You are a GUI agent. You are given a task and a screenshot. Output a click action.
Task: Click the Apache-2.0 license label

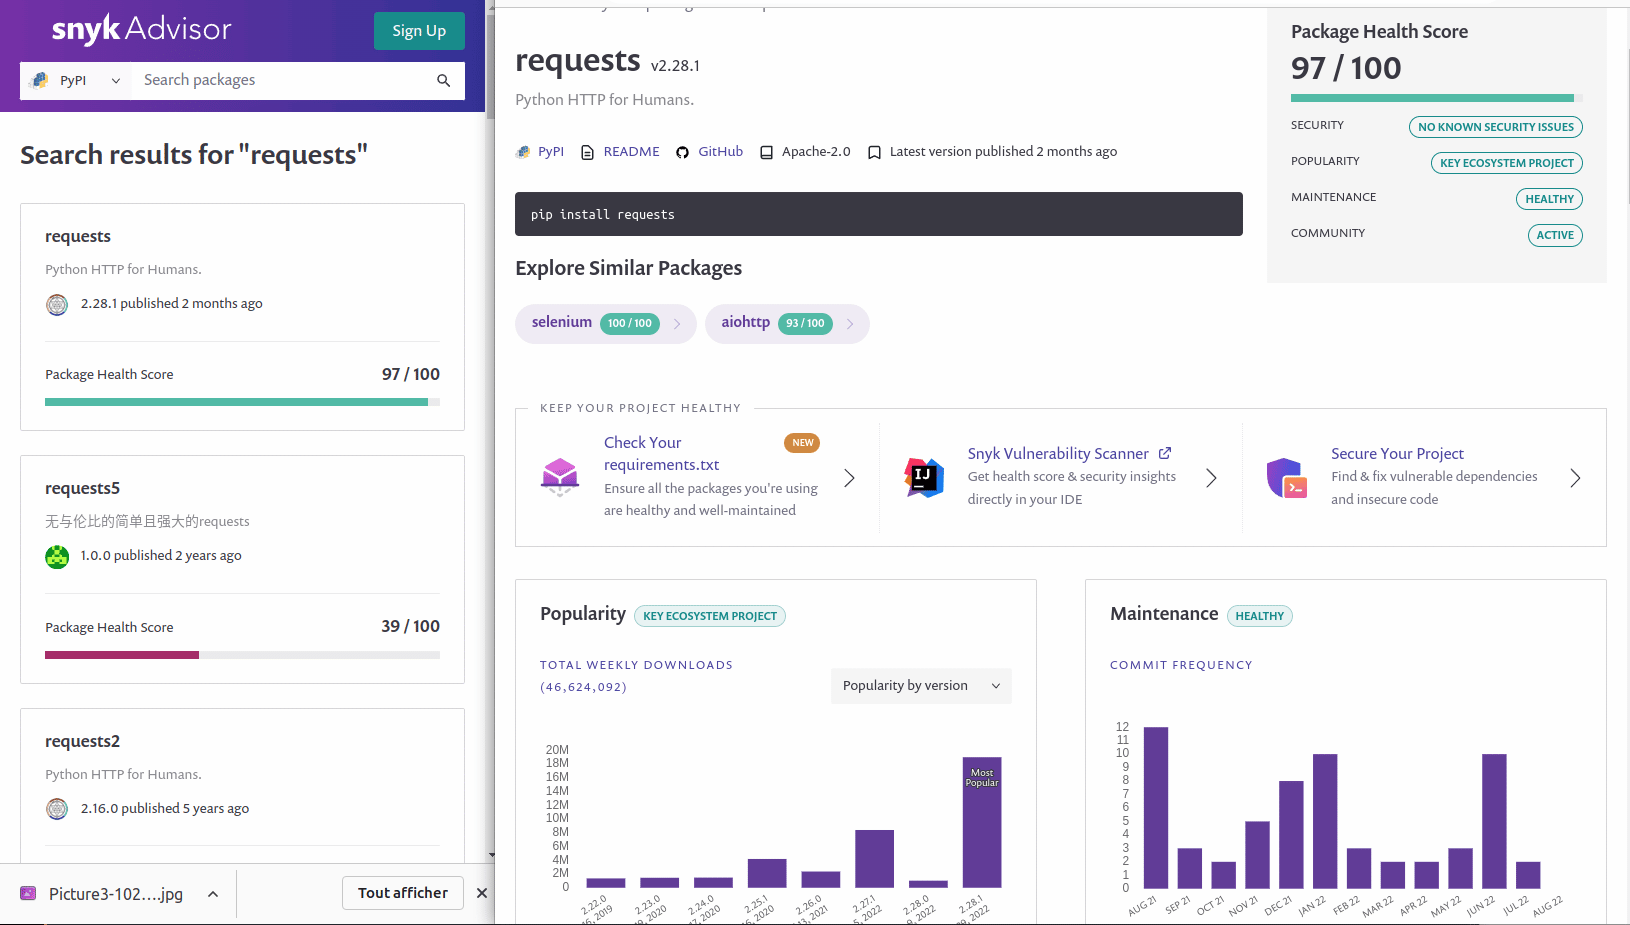tap(815, 152)
